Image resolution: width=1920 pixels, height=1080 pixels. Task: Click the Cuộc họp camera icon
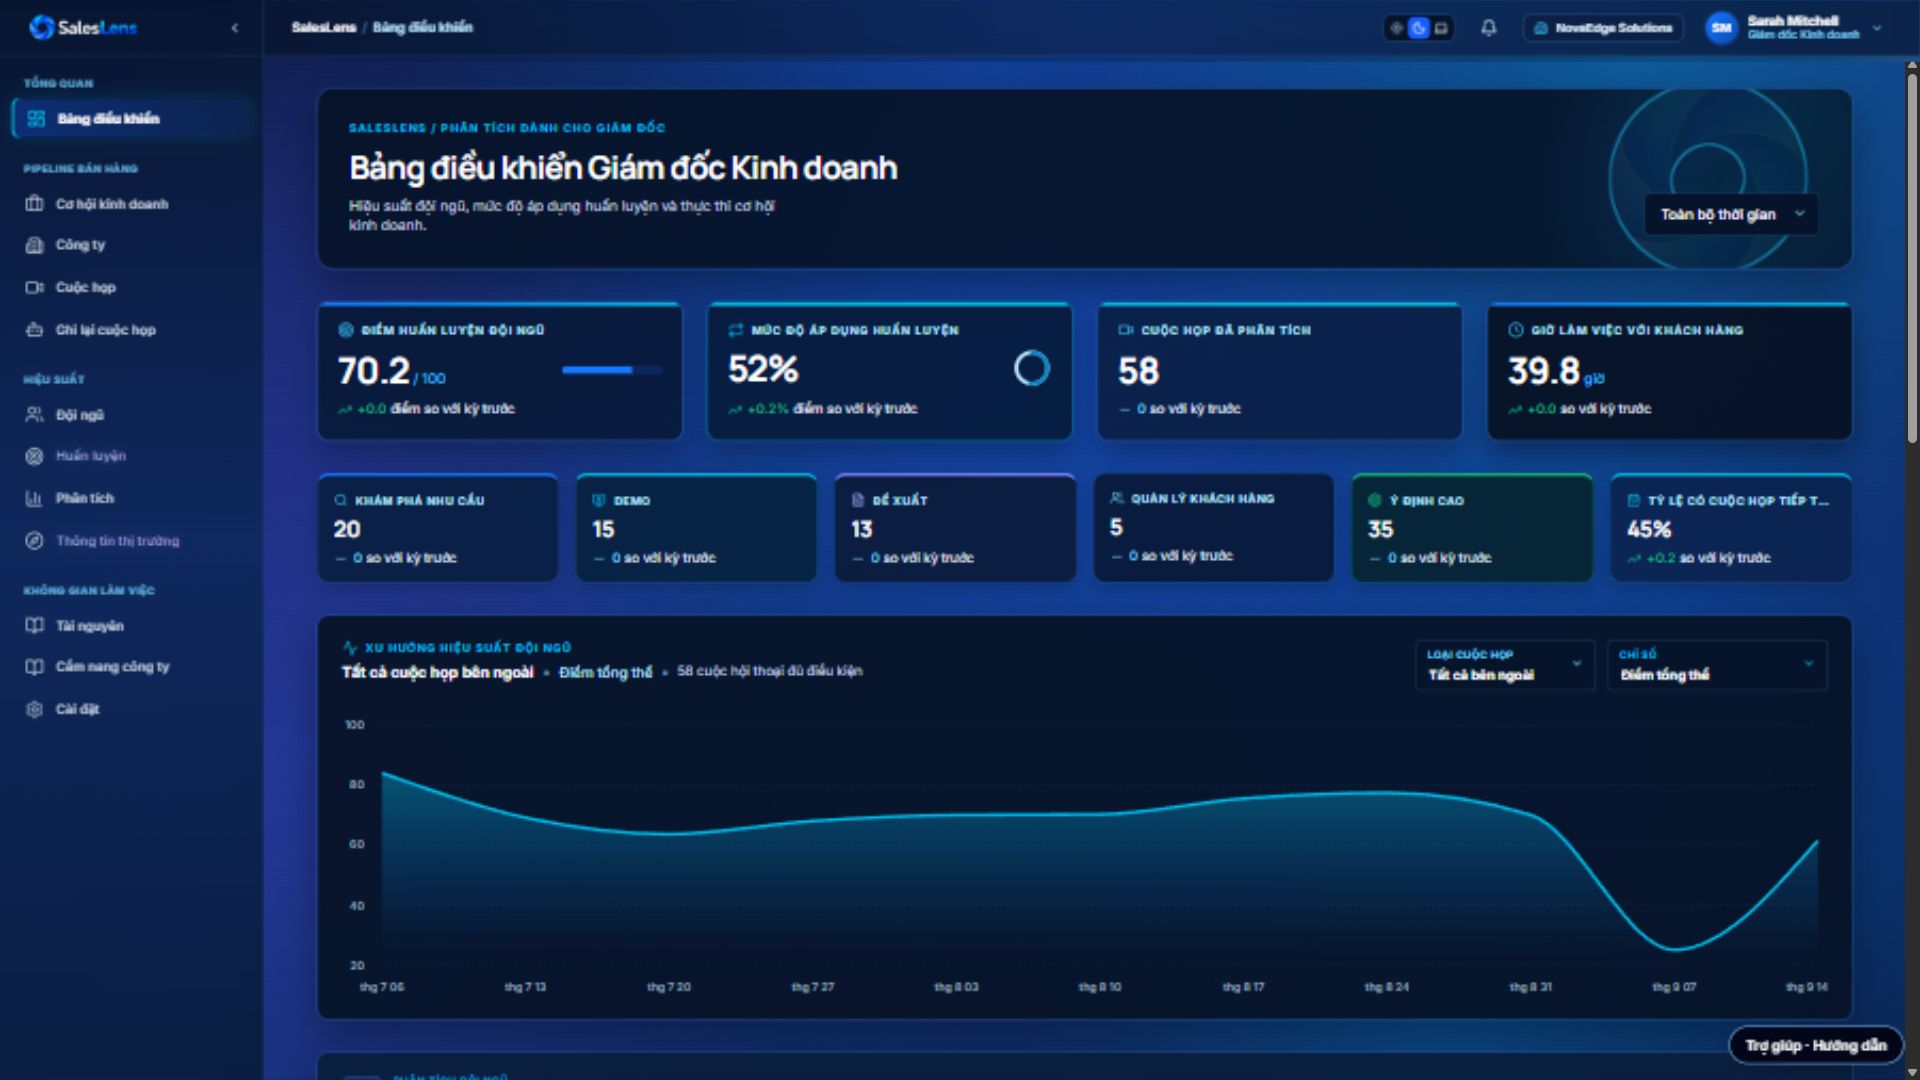click(34, 288)
